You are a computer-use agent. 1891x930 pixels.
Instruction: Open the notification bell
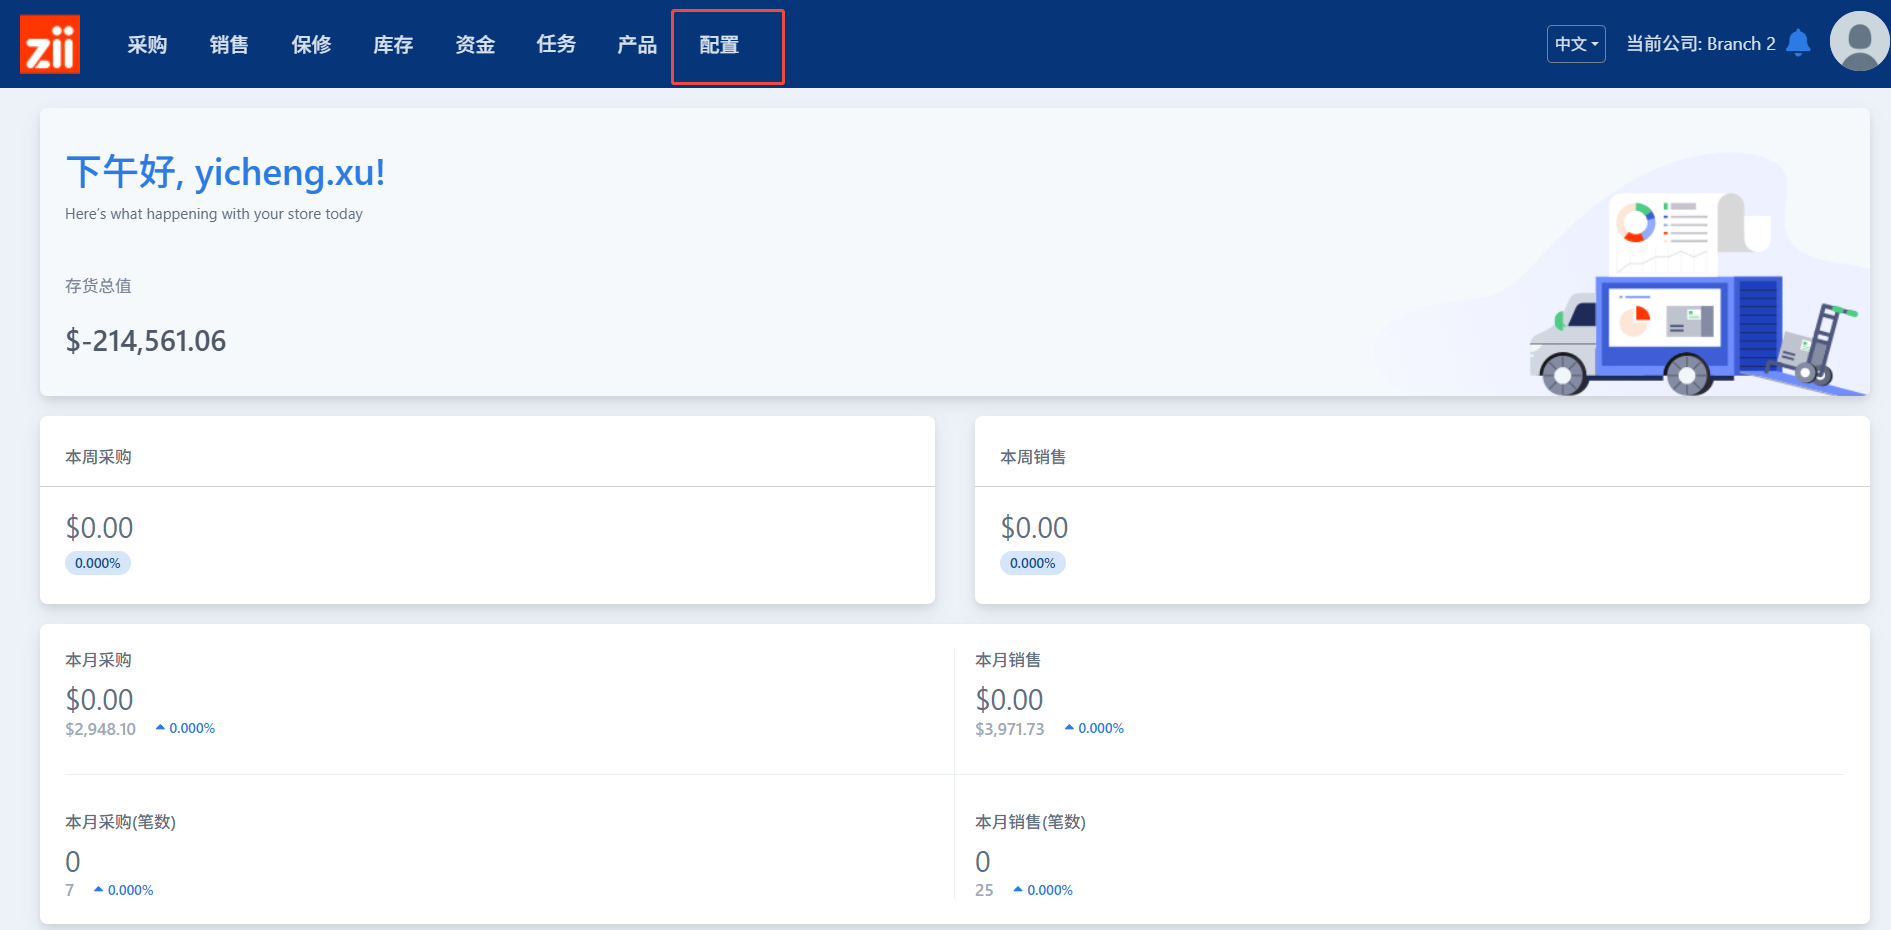[1798, 43]
